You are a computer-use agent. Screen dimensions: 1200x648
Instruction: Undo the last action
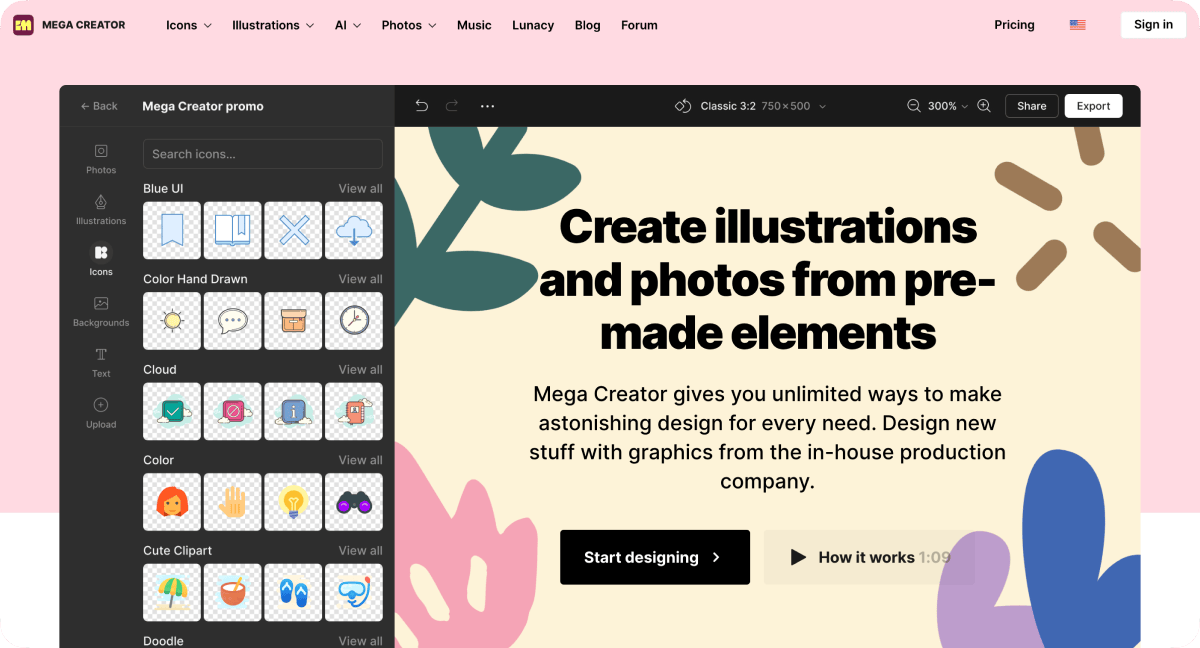(422, 106)
